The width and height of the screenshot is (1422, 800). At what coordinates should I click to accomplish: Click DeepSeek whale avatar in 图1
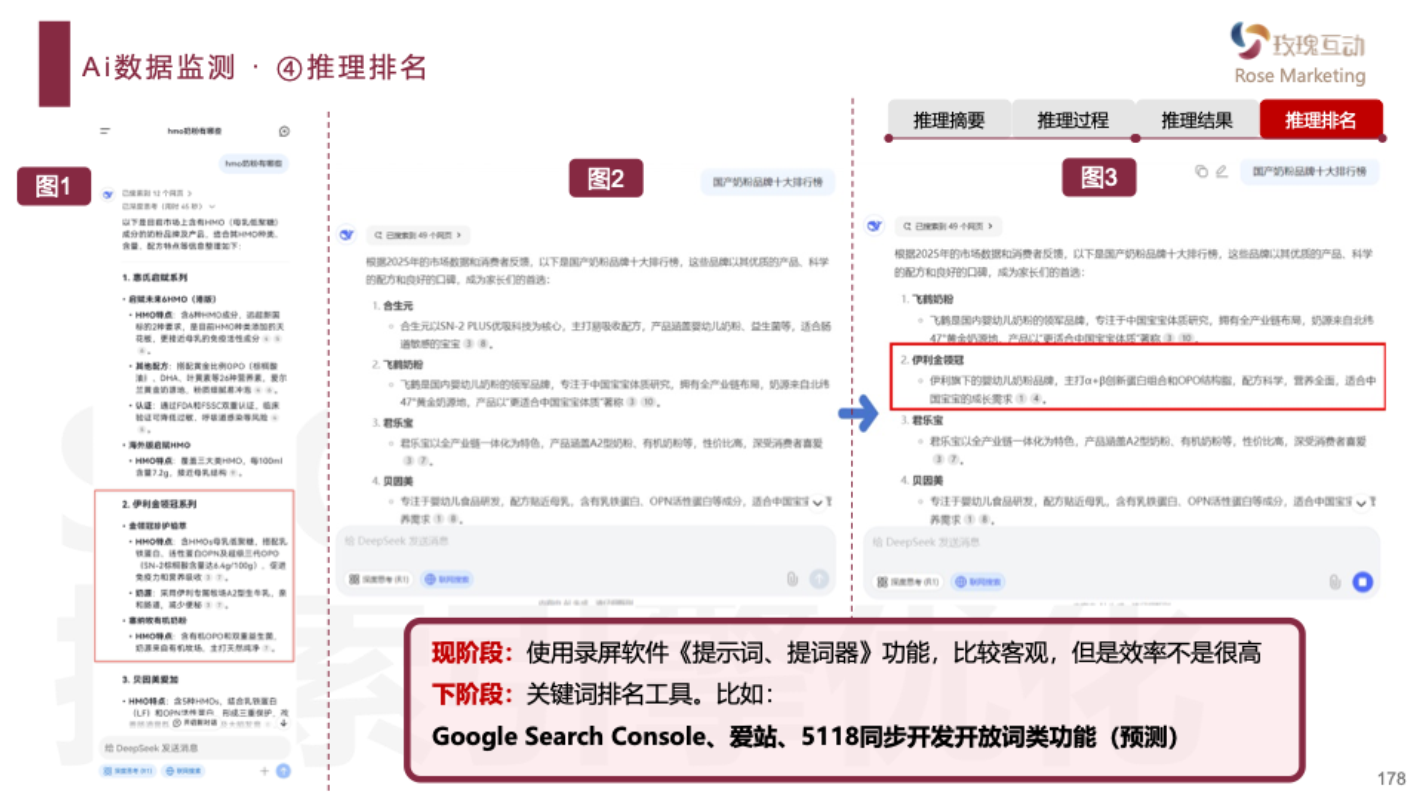[108, 194]
